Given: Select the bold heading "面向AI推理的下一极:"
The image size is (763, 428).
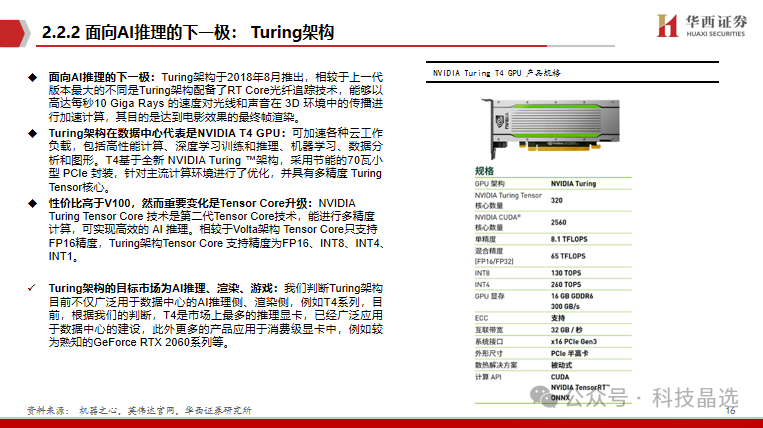Looking at the screenshot, I should (x=102, y=77).
